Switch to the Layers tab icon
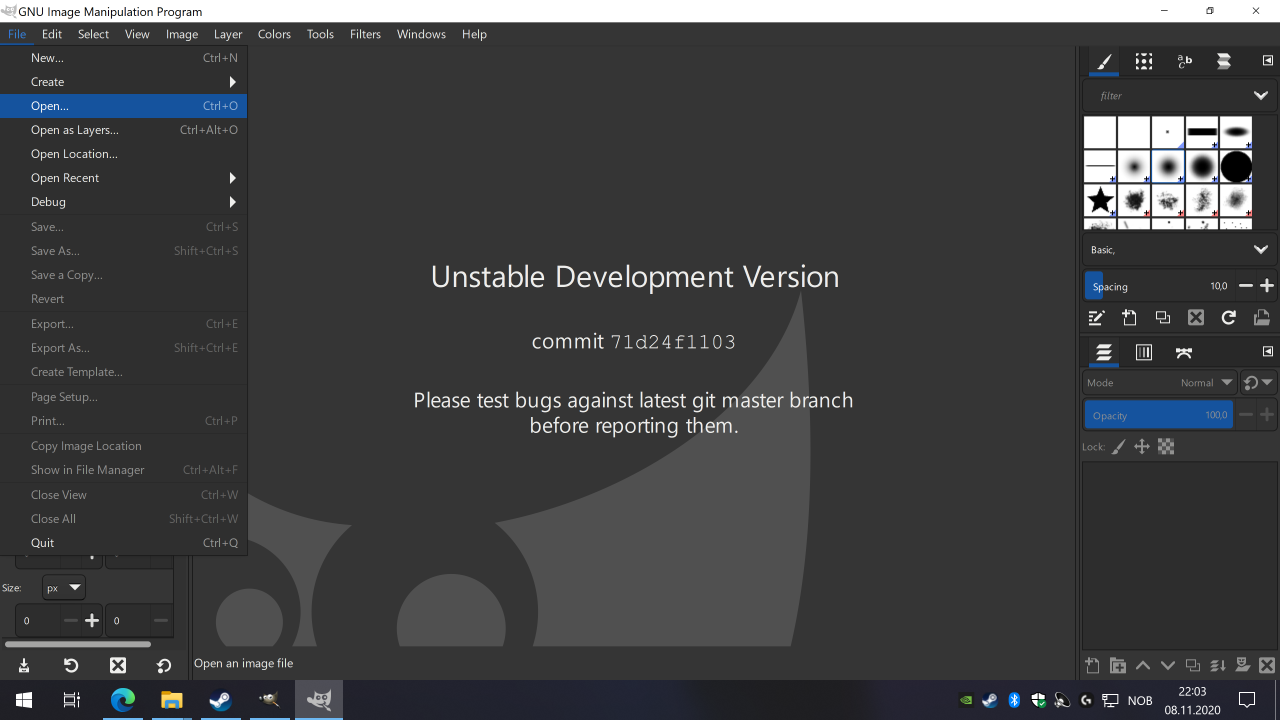The height and width of the screenshot is (720, 1280). pyautogui.click(x=1104, y=353)
